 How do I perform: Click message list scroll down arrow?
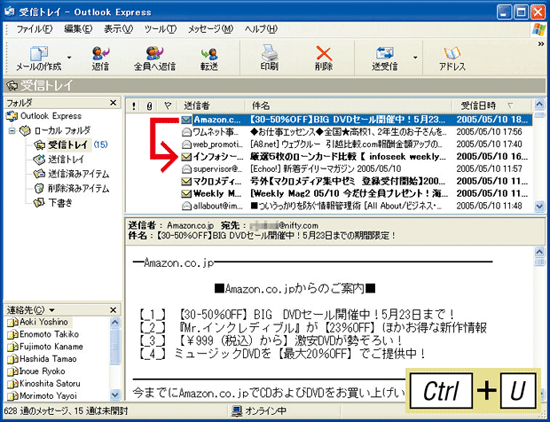(539, 207)
